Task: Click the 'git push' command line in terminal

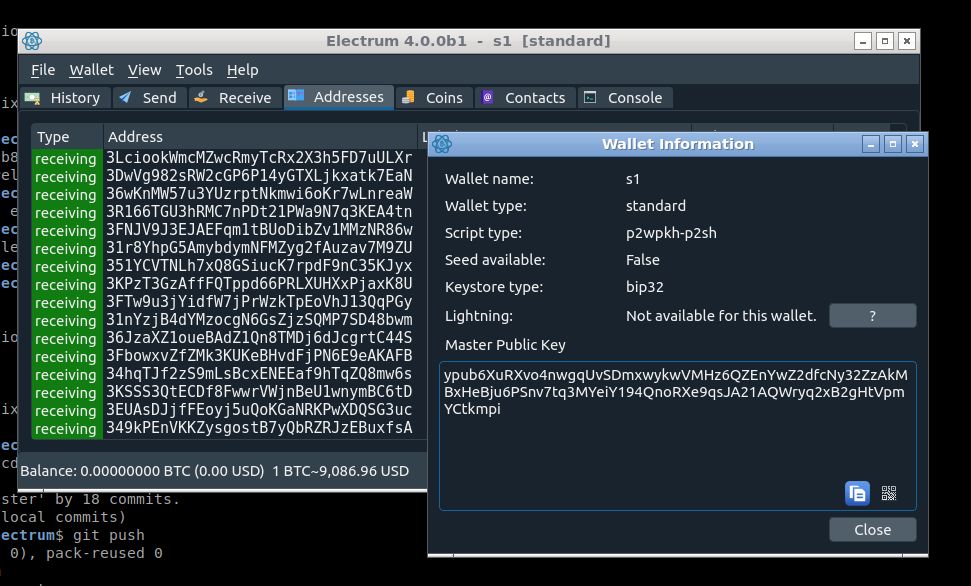Action: 72,535
